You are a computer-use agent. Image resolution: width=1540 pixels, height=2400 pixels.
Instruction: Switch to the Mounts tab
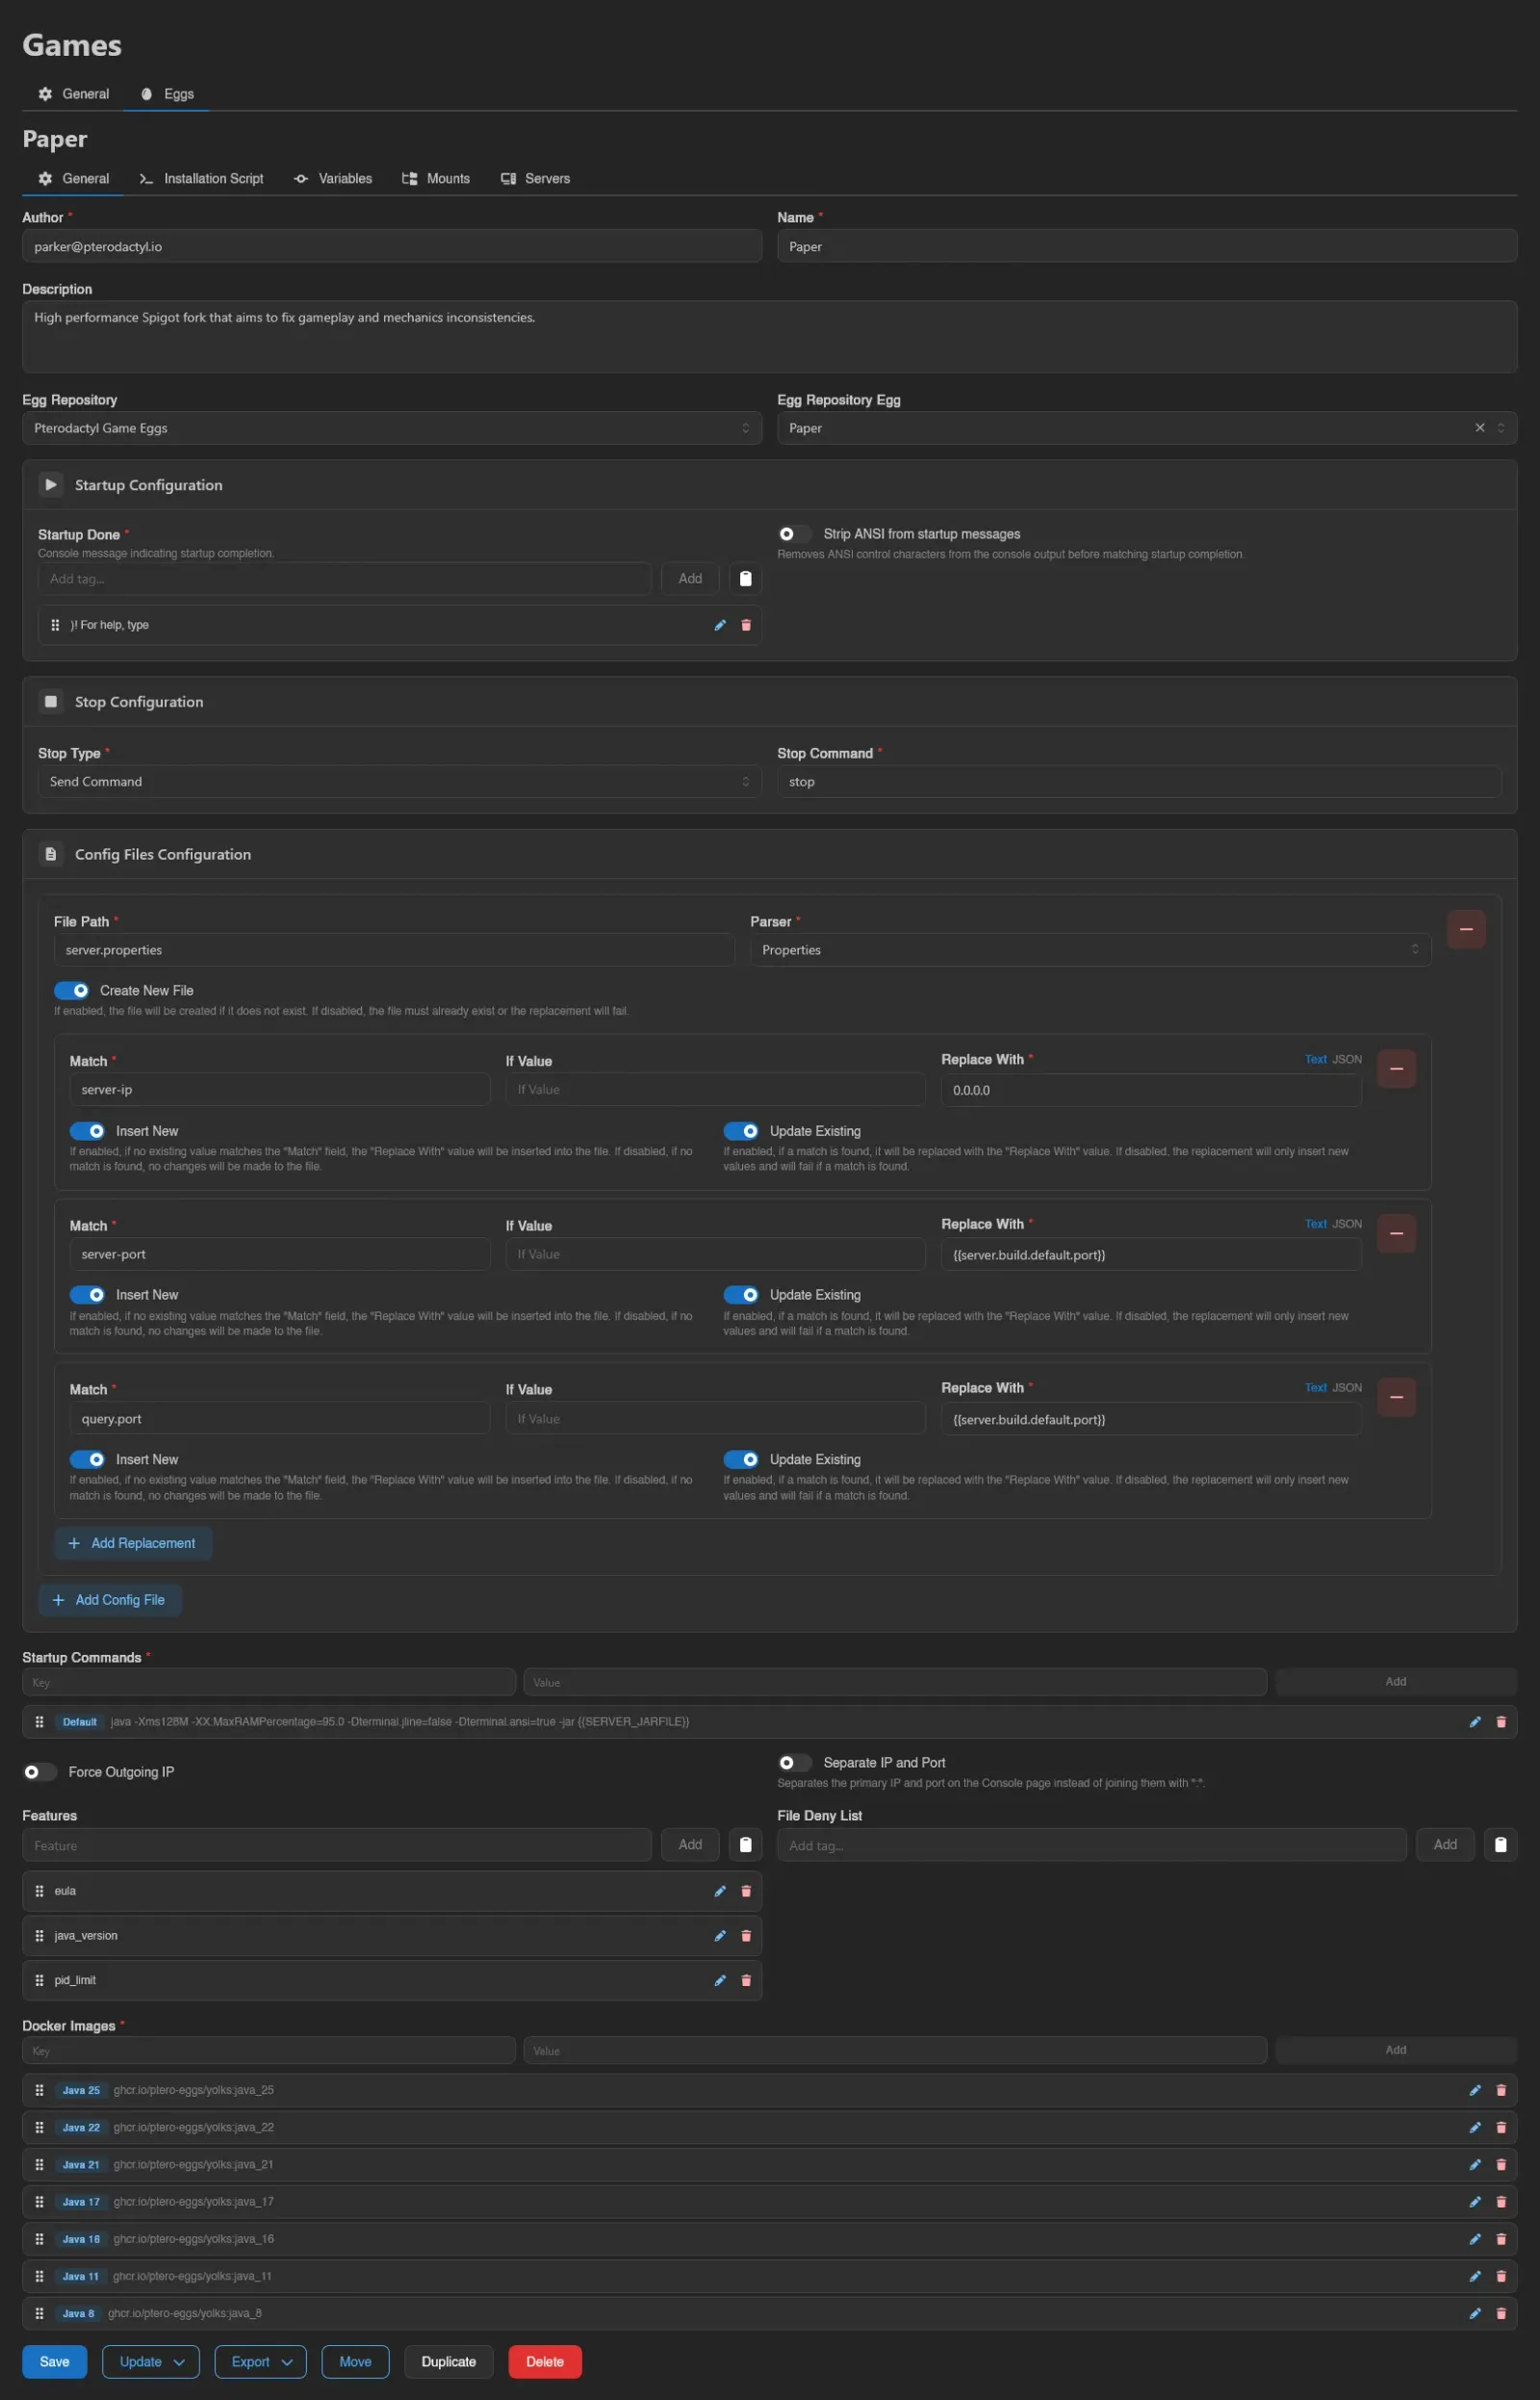coord(436,179)
